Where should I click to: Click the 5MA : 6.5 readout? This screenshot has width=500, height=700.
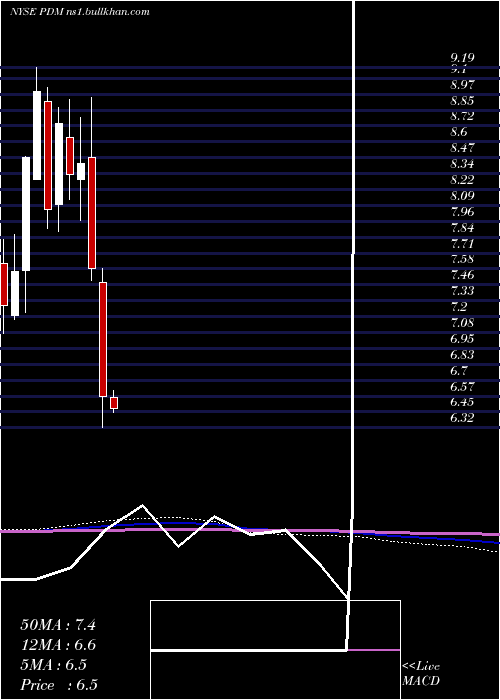(x=53, y=665)
